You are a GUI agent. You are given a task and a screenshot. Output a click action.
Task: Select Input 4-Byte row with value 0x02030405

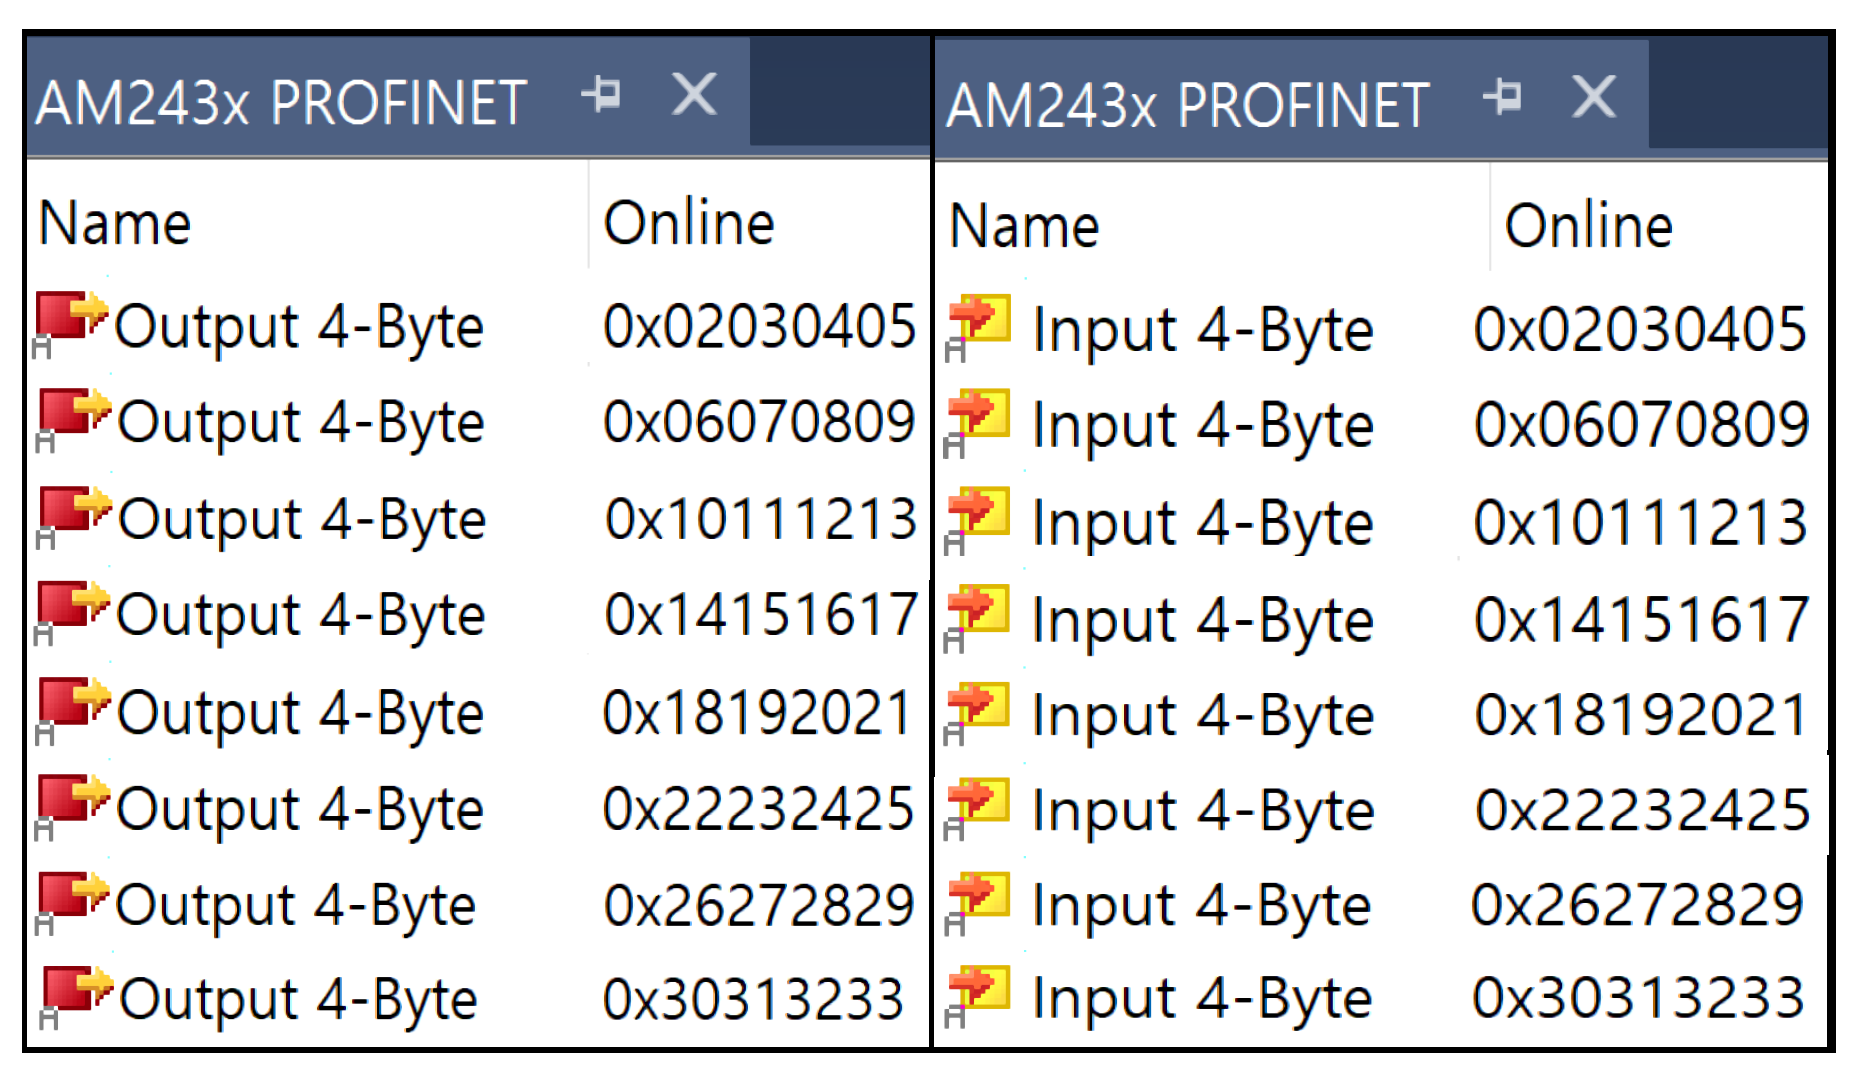[x=1202, y=329]
